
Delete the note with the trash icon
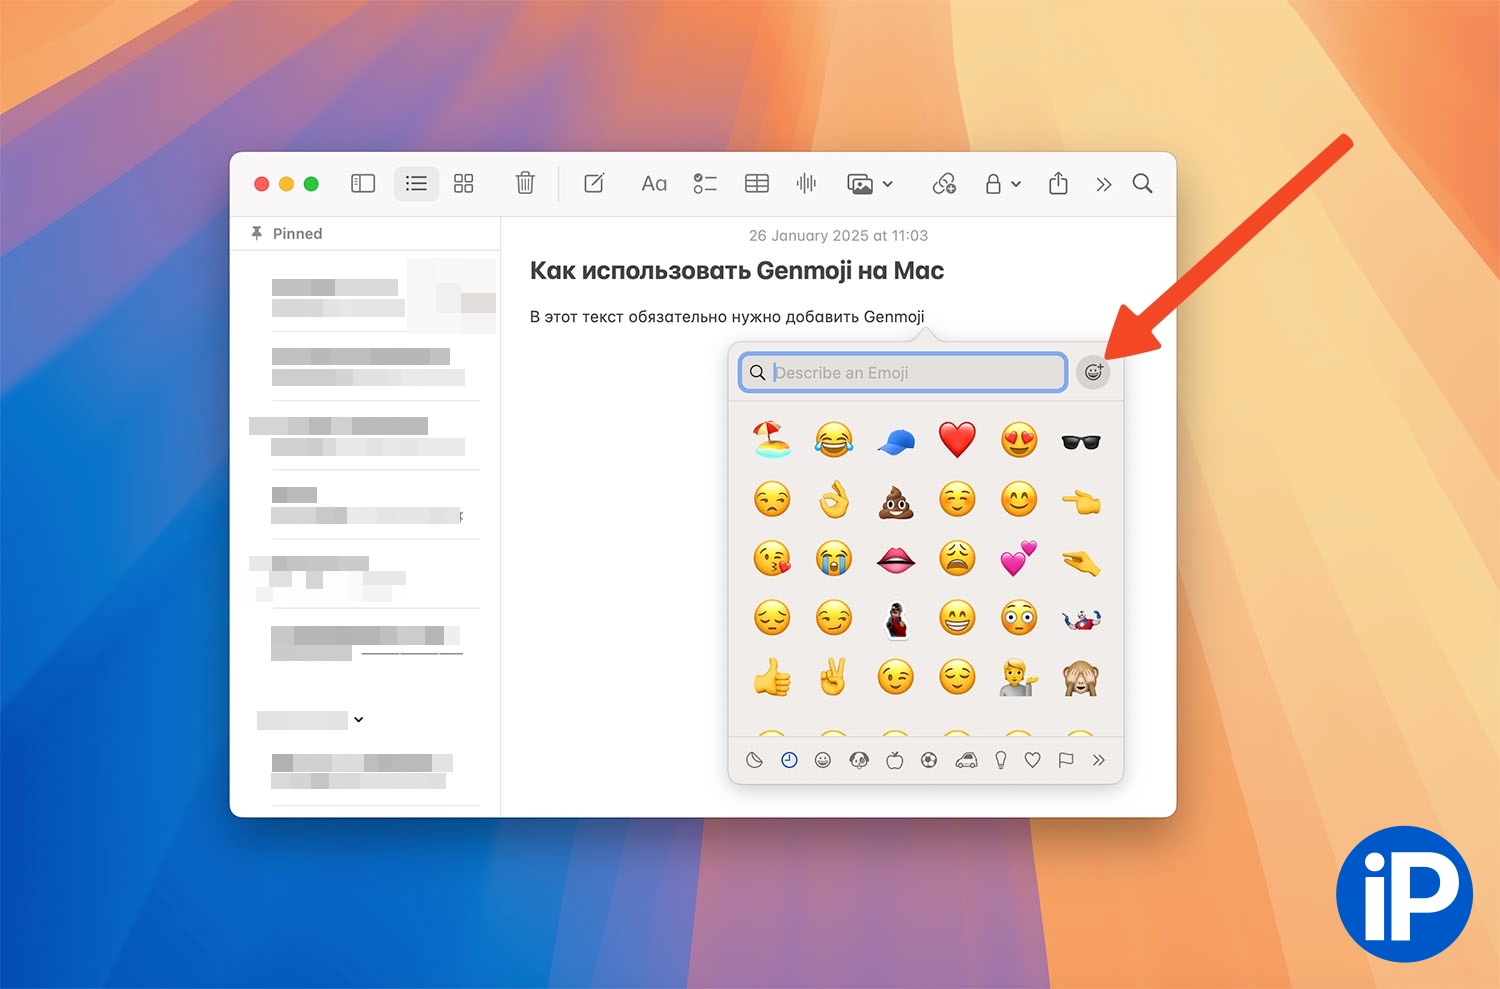[525, 183]
